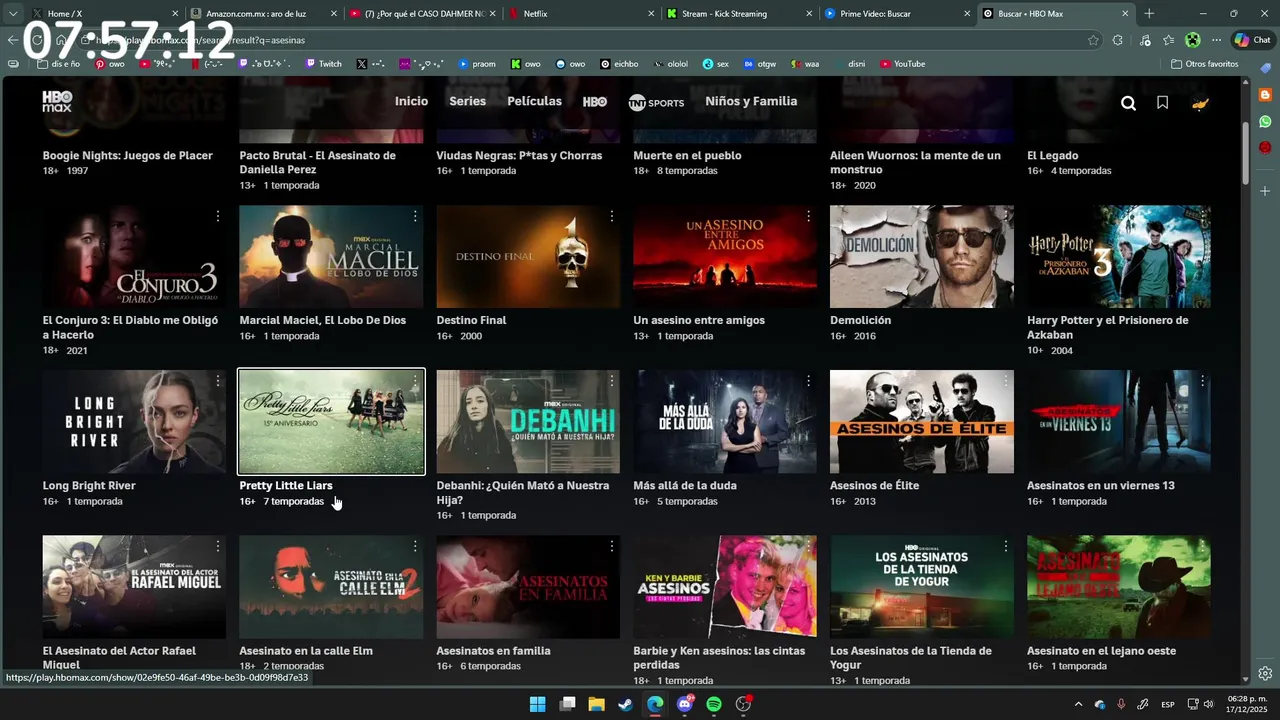Image resolution: width=1280 pixels, height=720 pixels.
Task: Open the Destino Final thumbnail
Action: pos(528,257)
